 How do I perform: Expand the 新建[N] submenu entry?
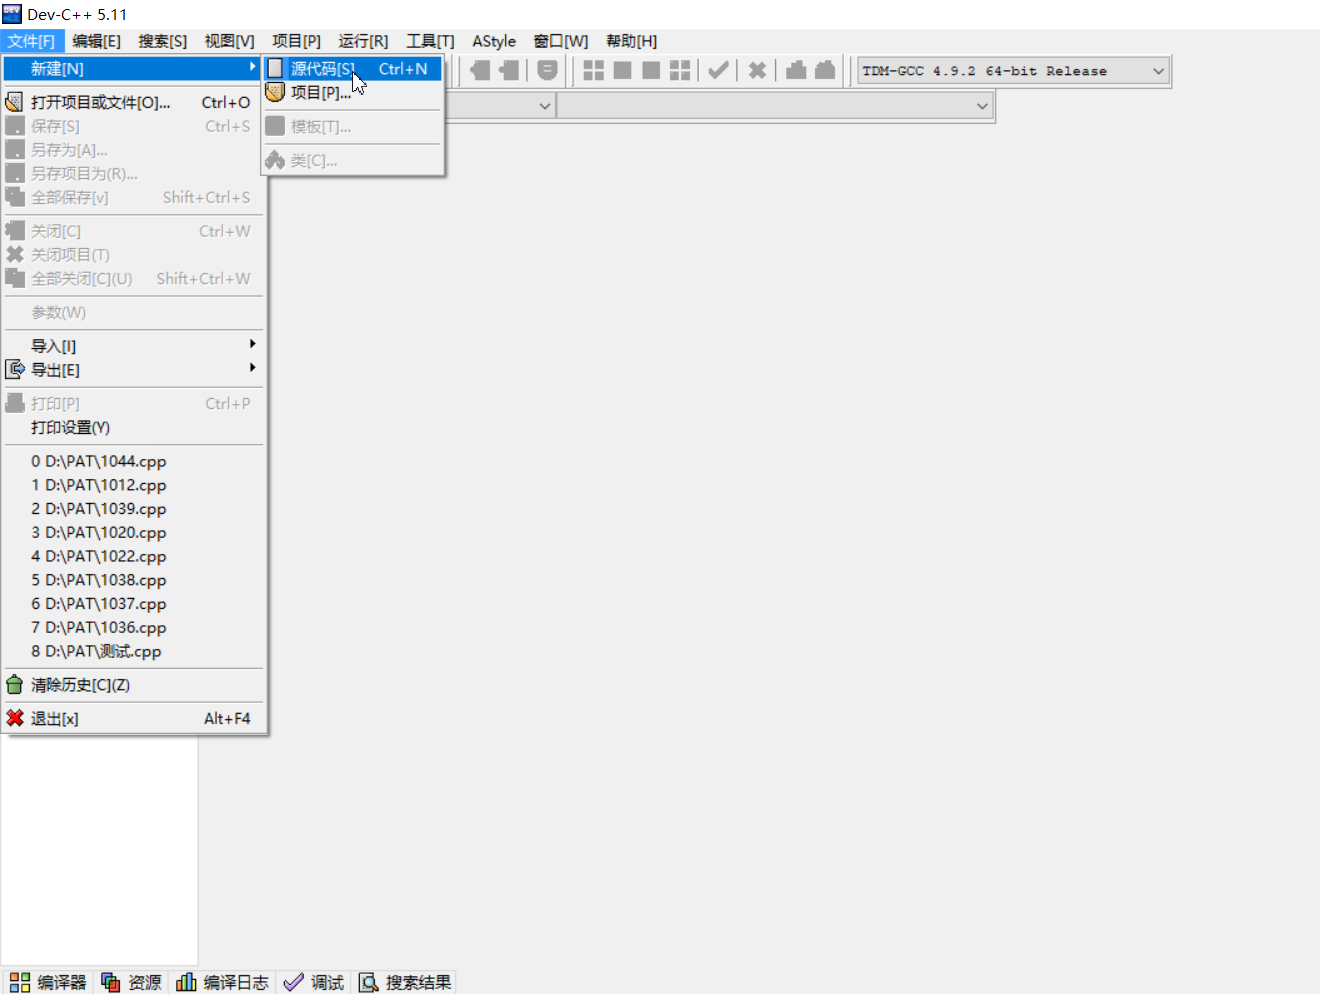coord(134,68)
